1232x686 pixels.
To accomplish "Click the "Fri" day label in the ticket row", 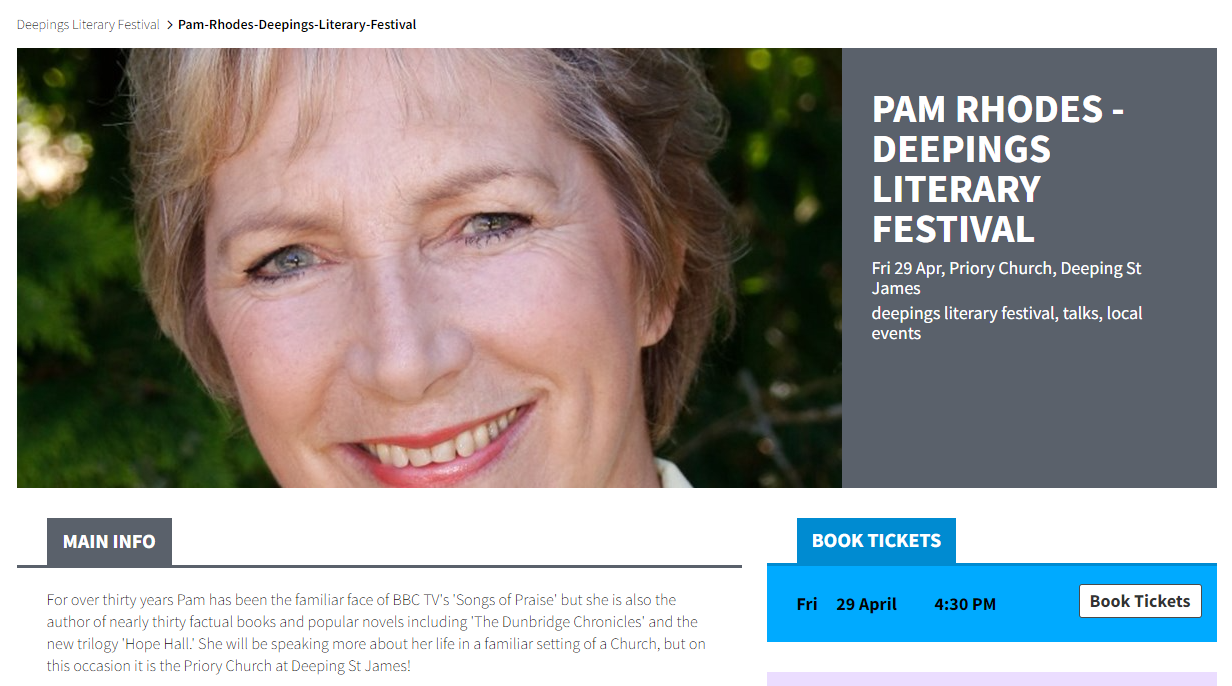I will click(x=807, y=604).
